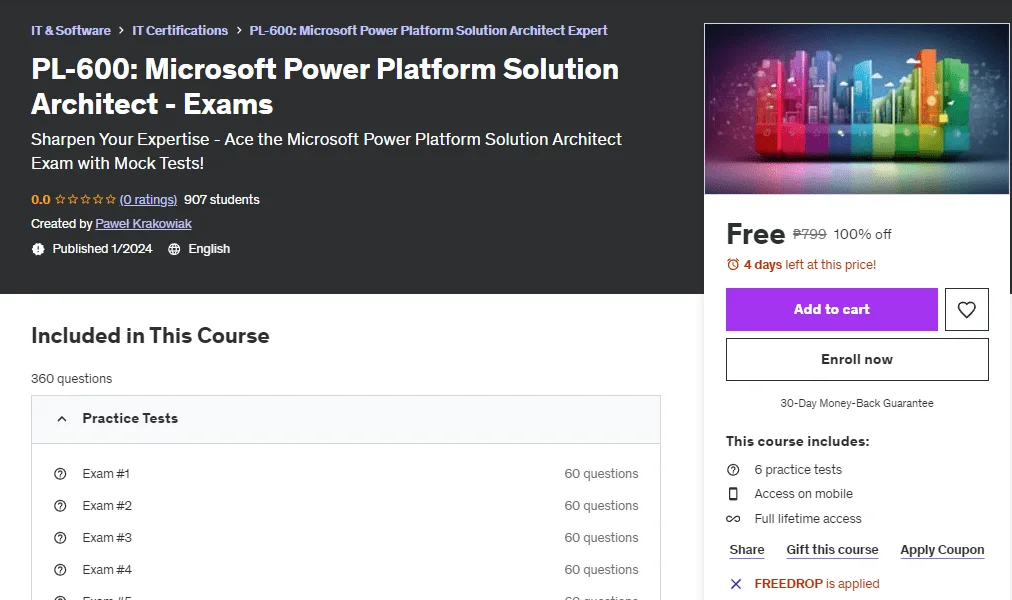Image resolution: width=1012 pixels, height=600 pixels.
Task: Click the 'Full lifetime access' text
Action: (807, 519)
